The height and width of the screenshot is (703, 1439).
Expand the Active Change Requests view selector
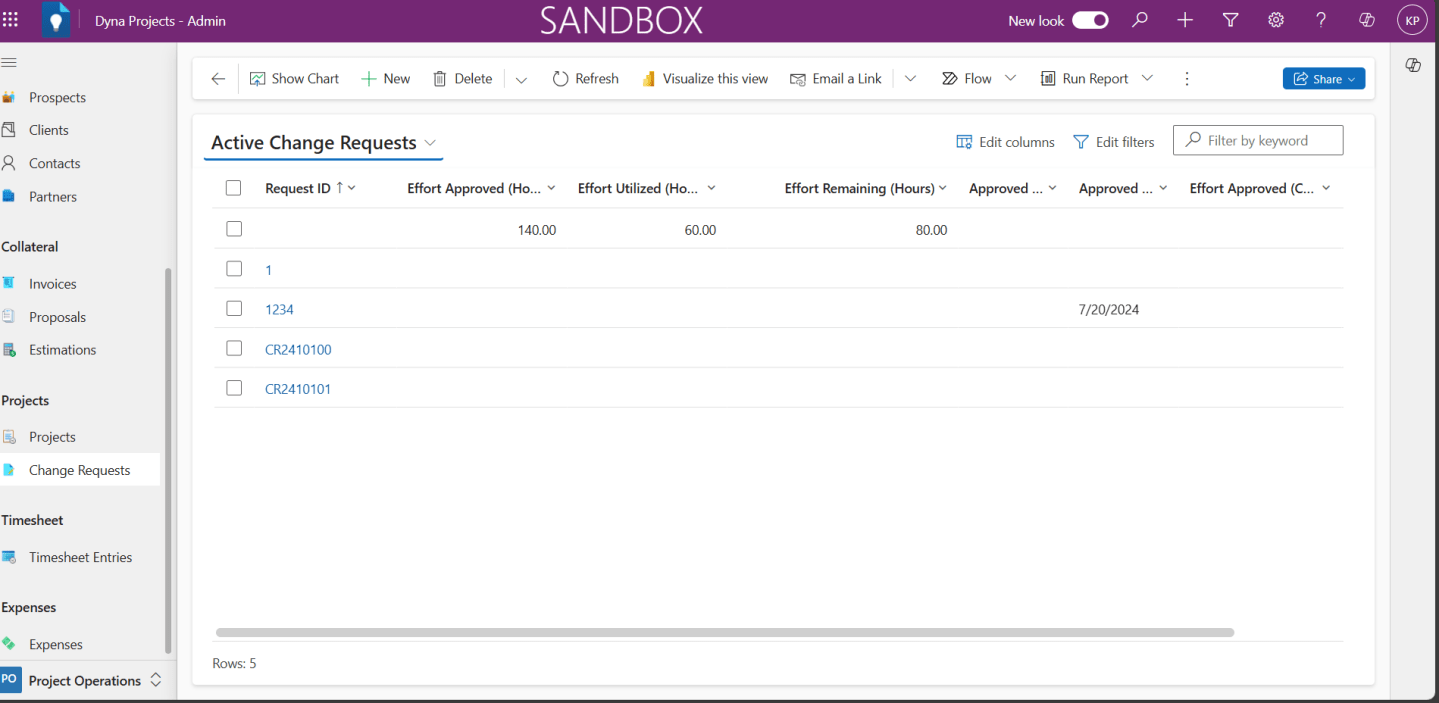tap(430, 143)
